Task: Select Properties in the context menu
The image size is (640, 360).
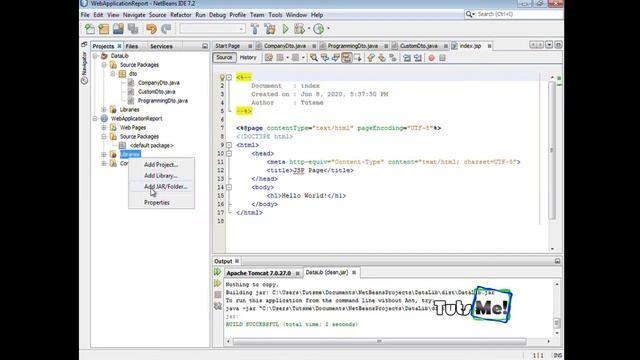Action: (161, 203)
